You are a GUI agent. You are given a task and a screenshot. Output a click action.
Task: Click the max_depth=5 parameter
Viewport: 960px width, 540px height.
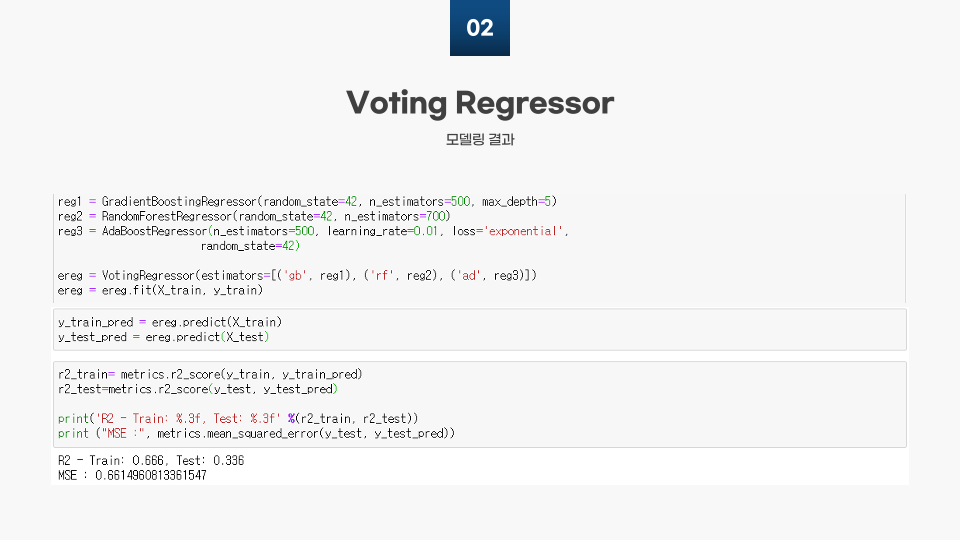pyautogui.click(x=516, y=201)
